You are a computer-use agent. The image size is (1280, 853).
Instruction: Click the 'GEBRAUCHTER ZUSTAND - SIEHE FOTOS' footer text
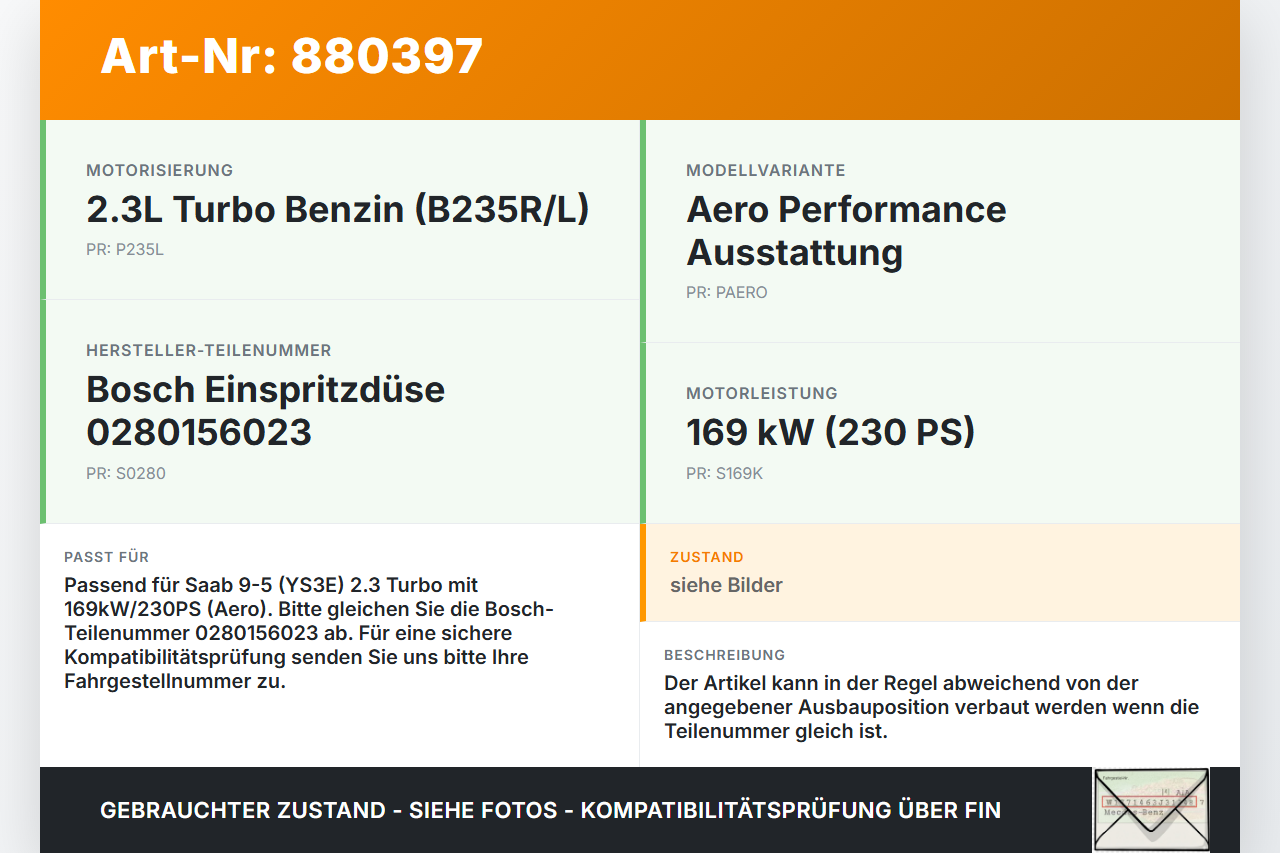click(x=550, y=810)
